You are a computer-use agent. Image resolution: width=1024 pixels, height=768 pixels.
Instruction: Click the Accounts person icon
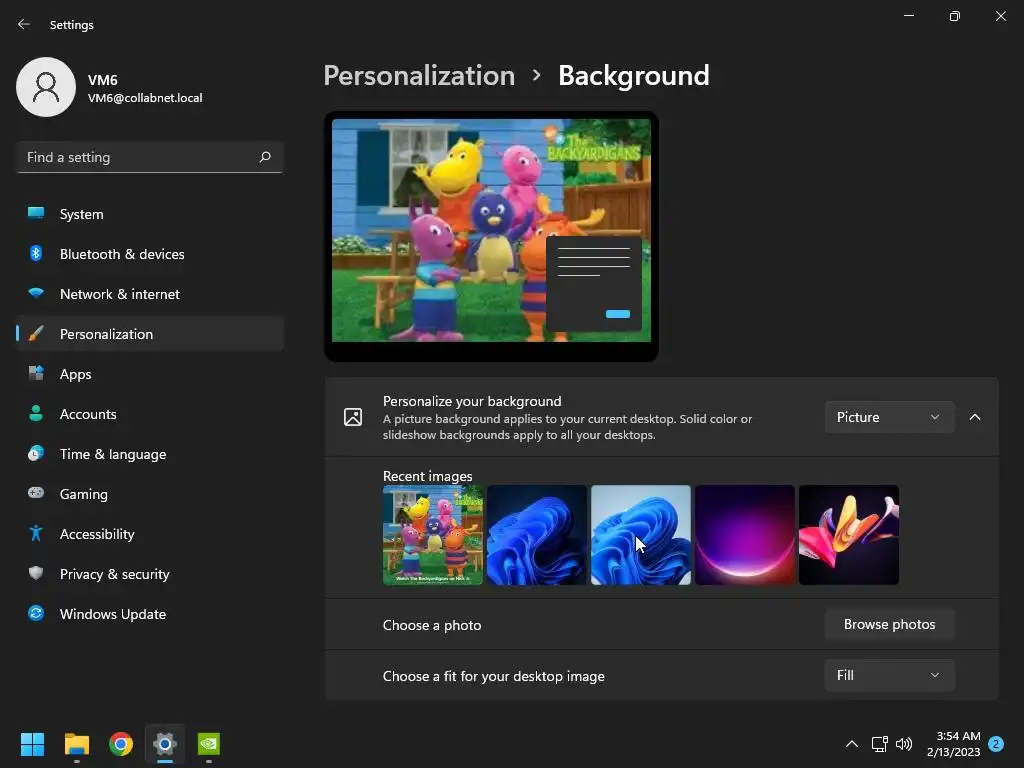click(x=36, y=413)
